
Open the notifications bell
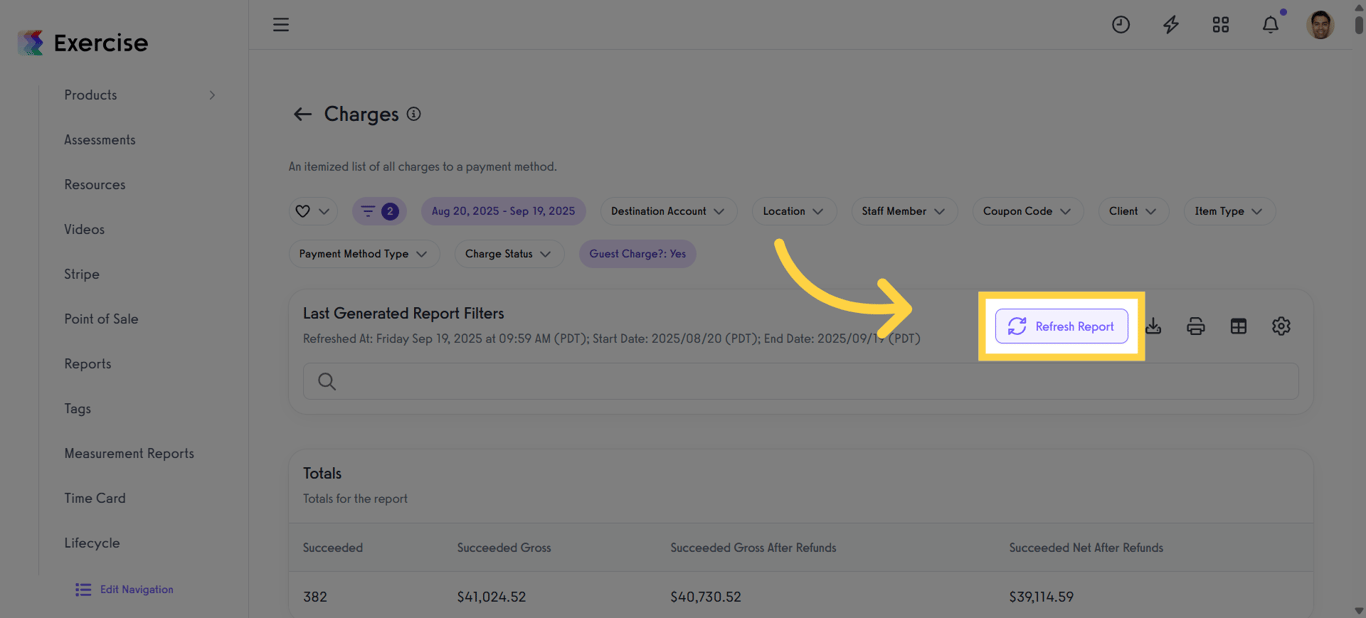point(1270,24)
